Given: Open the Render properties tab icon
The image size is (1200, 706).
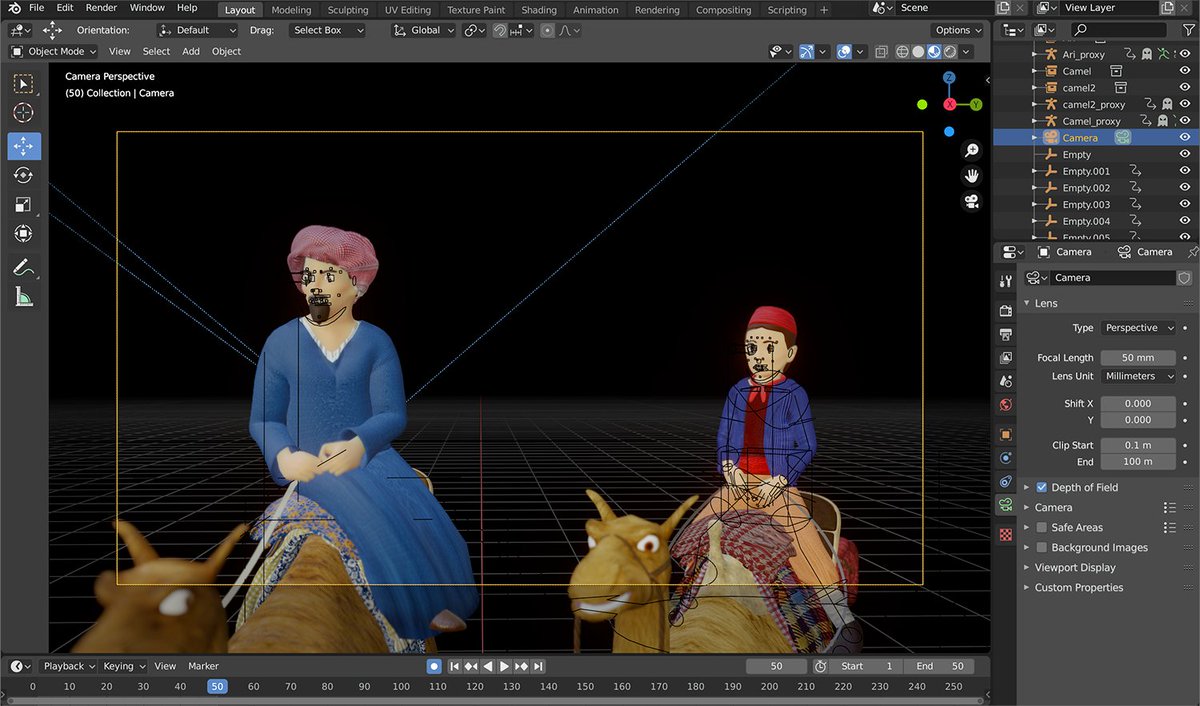Looking at the screenshot, I should coord(1006,310).
